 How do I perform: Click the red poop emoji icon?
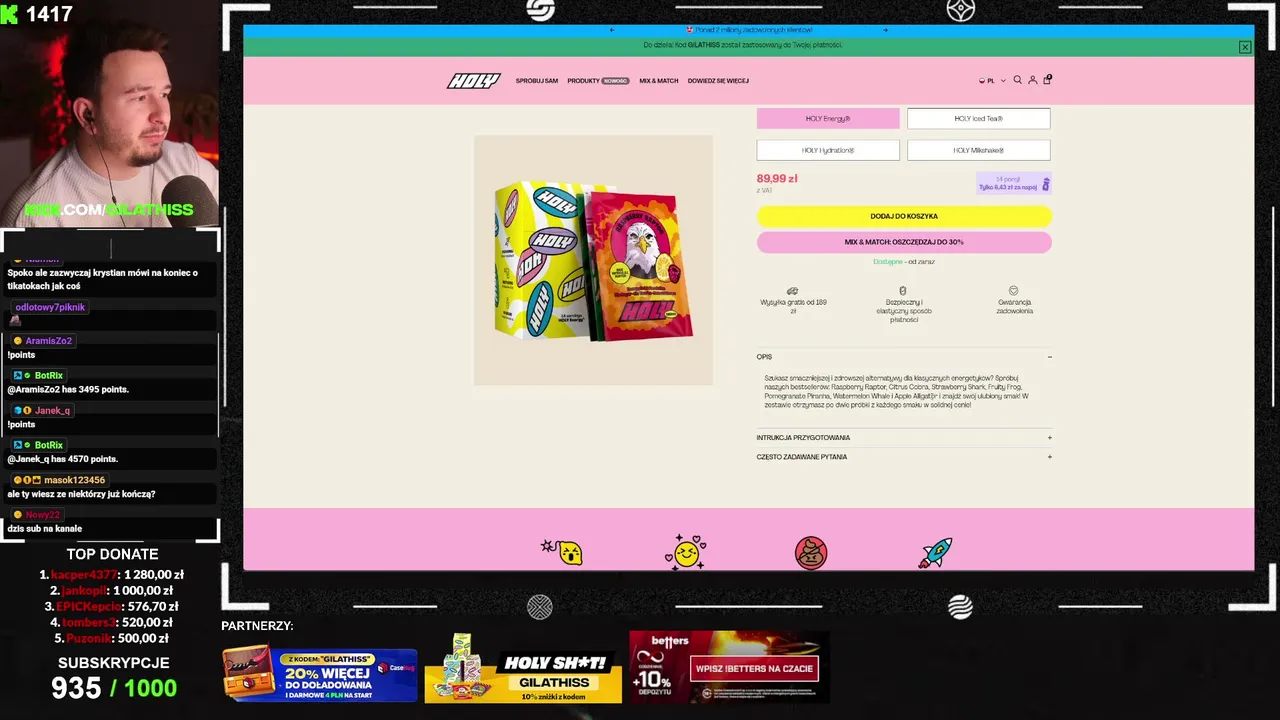coord(811,553)
